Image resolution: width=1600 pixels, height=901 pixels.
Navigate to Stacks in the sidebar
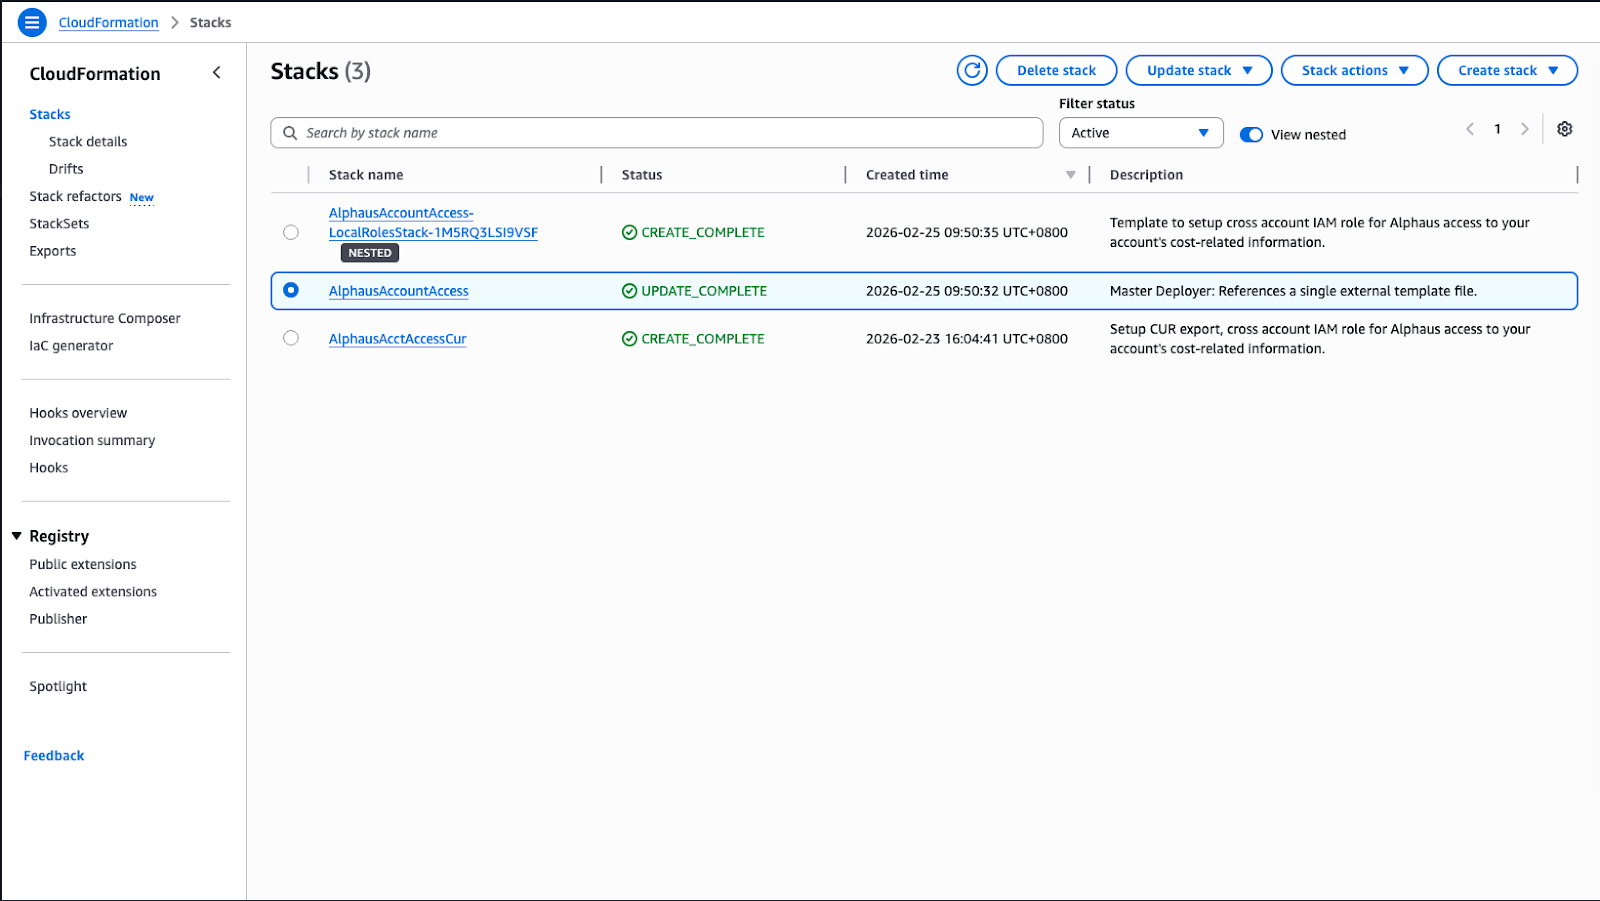[50, 114]
